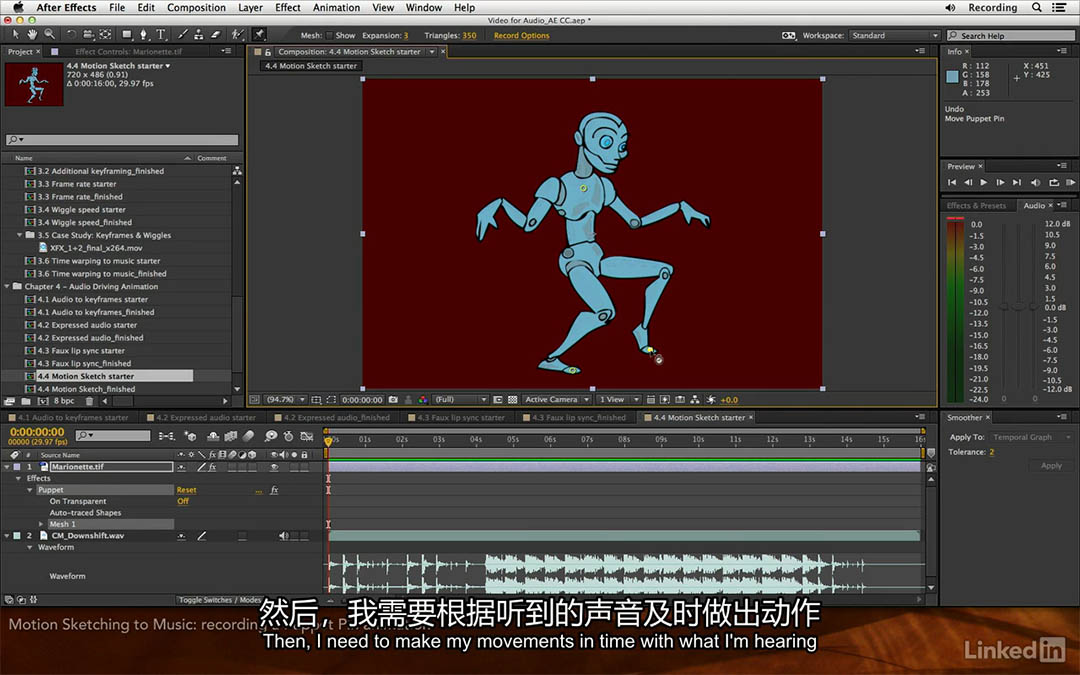Click Toggle Switches / Modes button
The image size is (1080, 675).
[x=220, y=600]
